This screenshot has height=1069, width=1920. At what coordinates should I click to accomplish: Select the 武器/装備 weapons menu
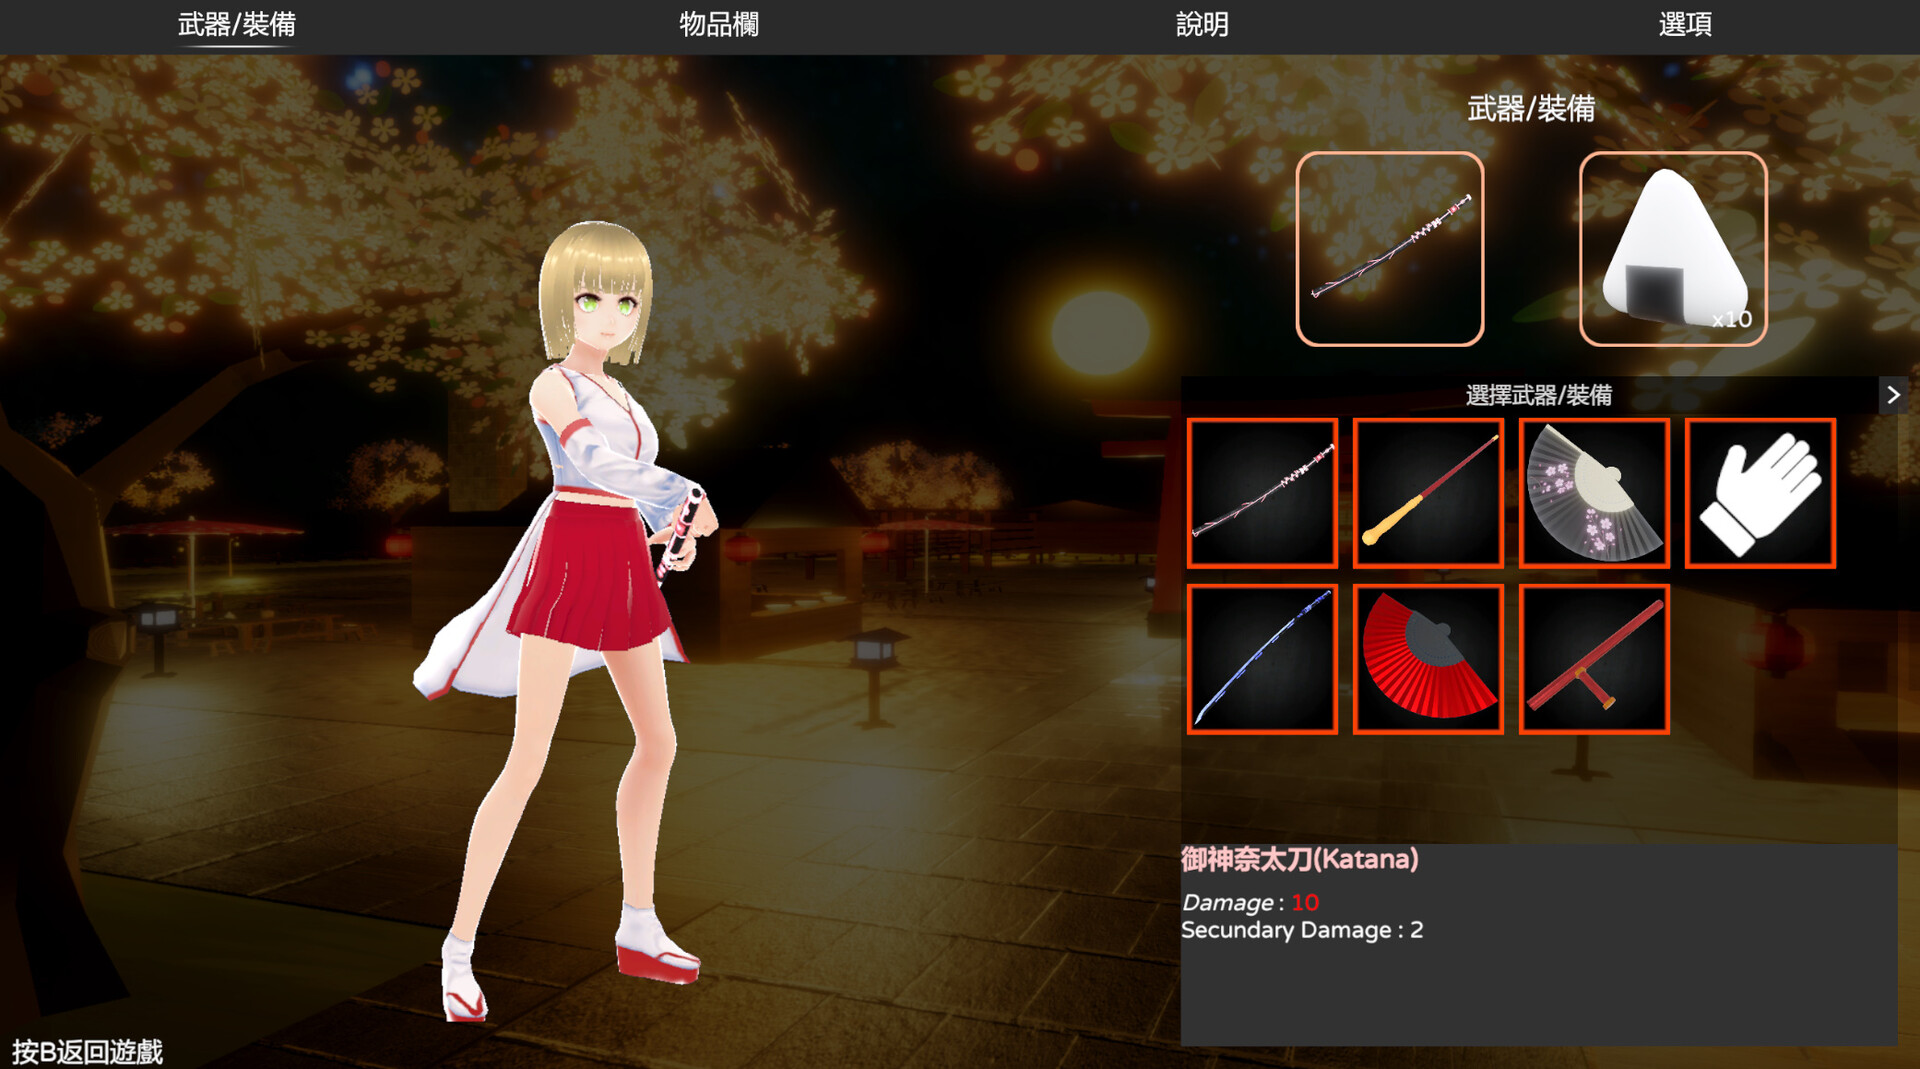(236, 25)
